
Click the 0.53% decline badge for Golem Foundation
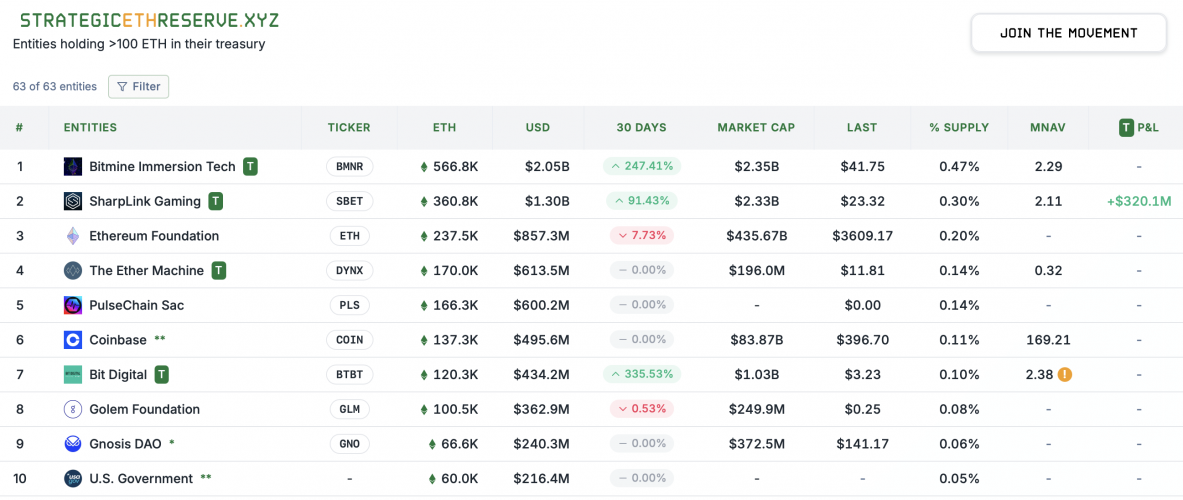(641, 410)
